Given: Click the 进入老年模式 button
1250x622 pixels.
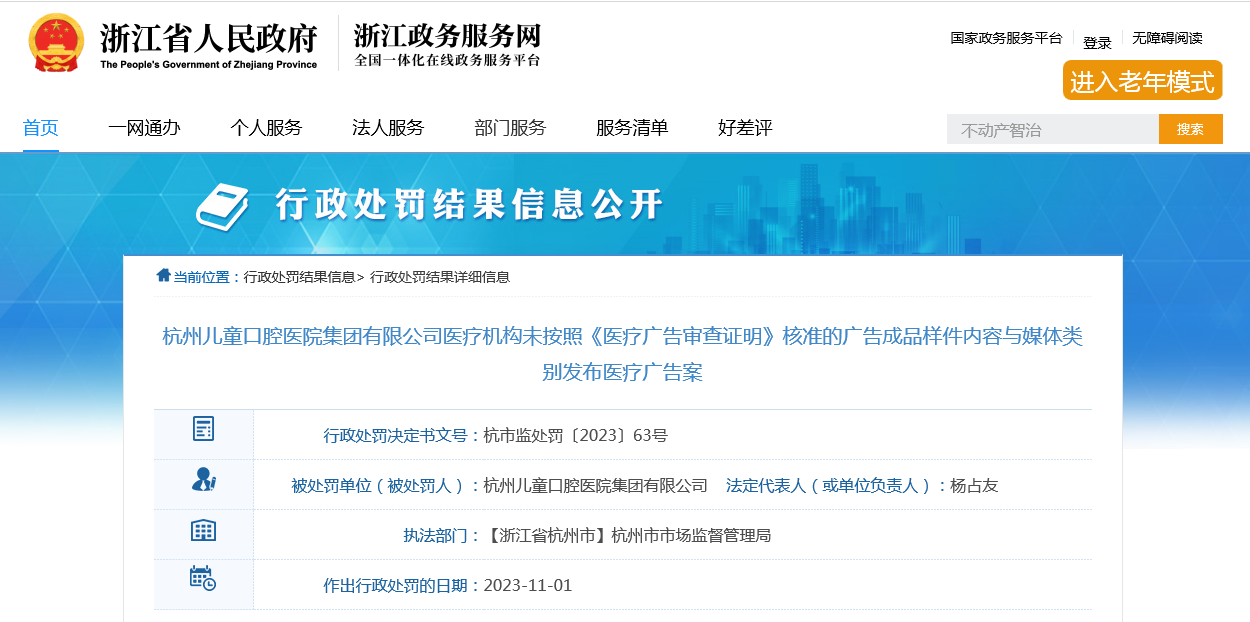Looking at the screenshot, I should pos(1142,81).
